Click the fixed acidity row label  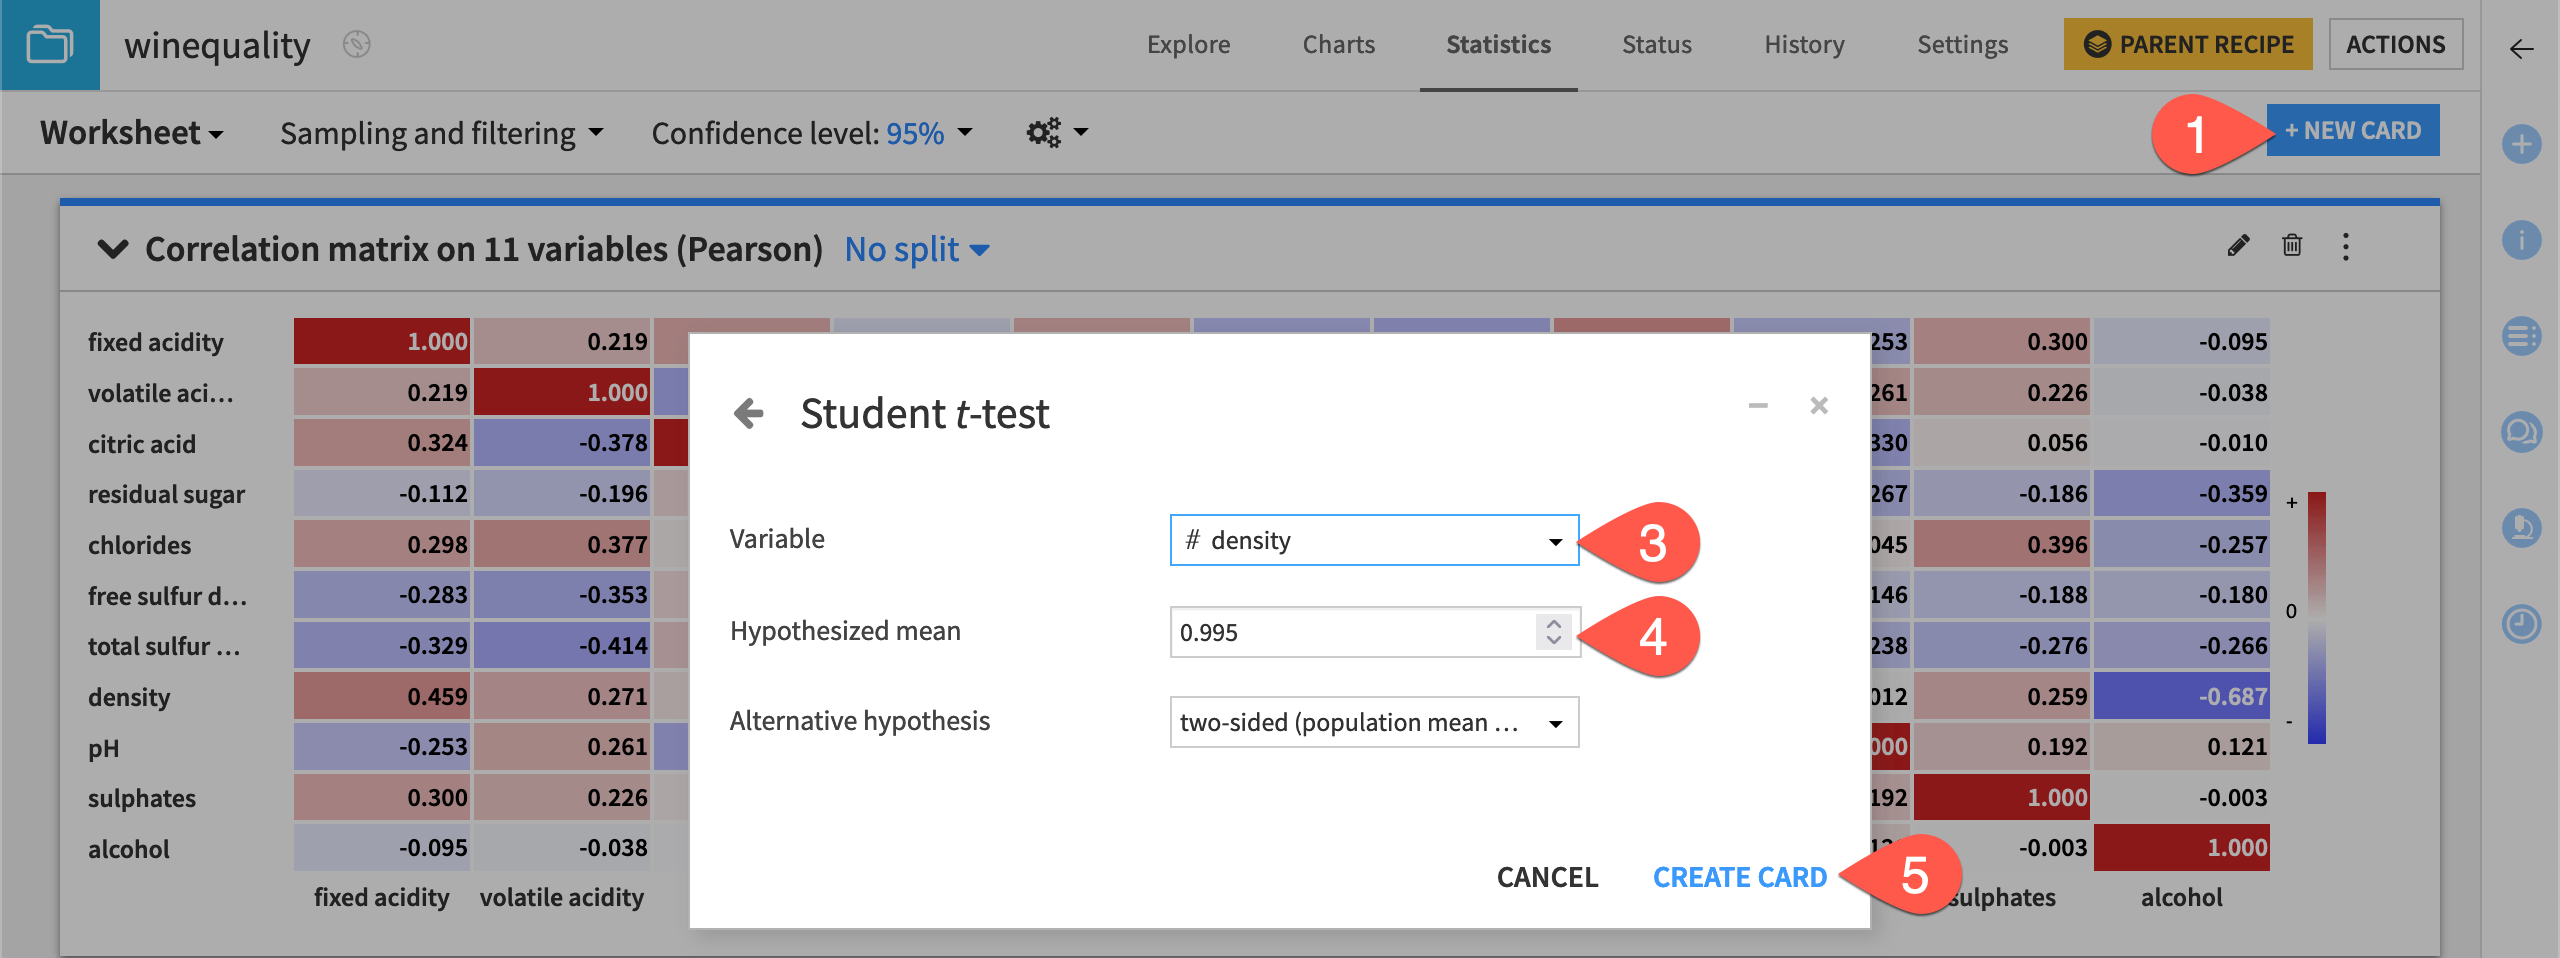pos(156,342)
